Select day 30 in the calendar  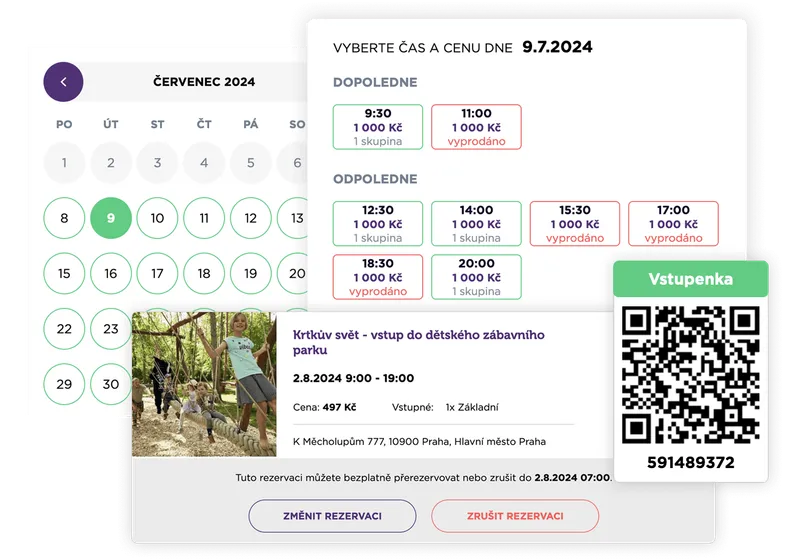111,384
